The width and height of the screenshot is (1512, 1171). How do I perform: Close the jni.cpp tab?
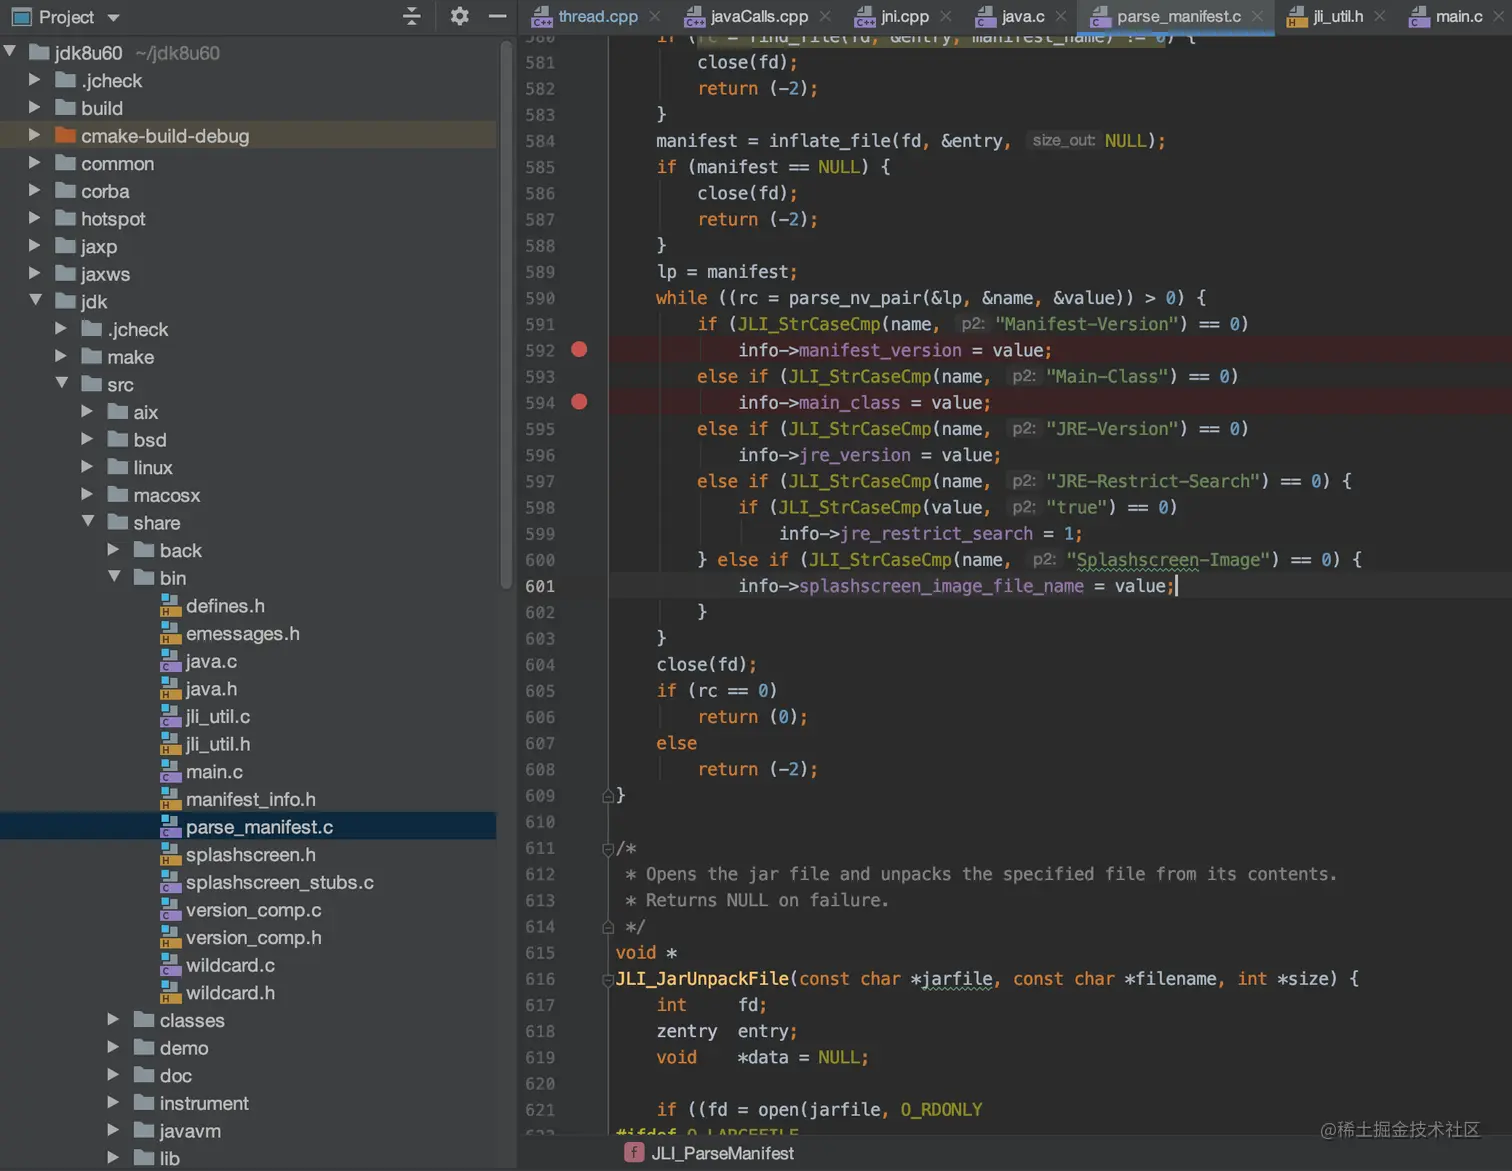[945, 16]
